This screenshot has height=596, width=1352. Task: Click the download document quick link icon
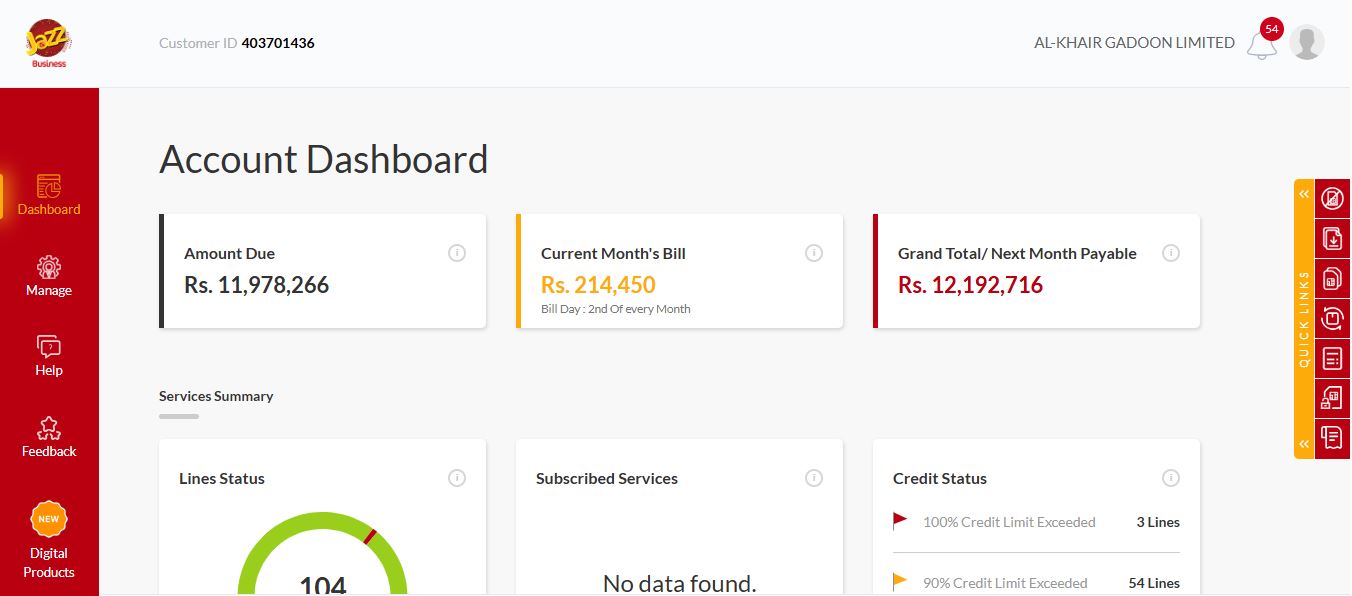pyautogui.click(x=1332, y=238)
